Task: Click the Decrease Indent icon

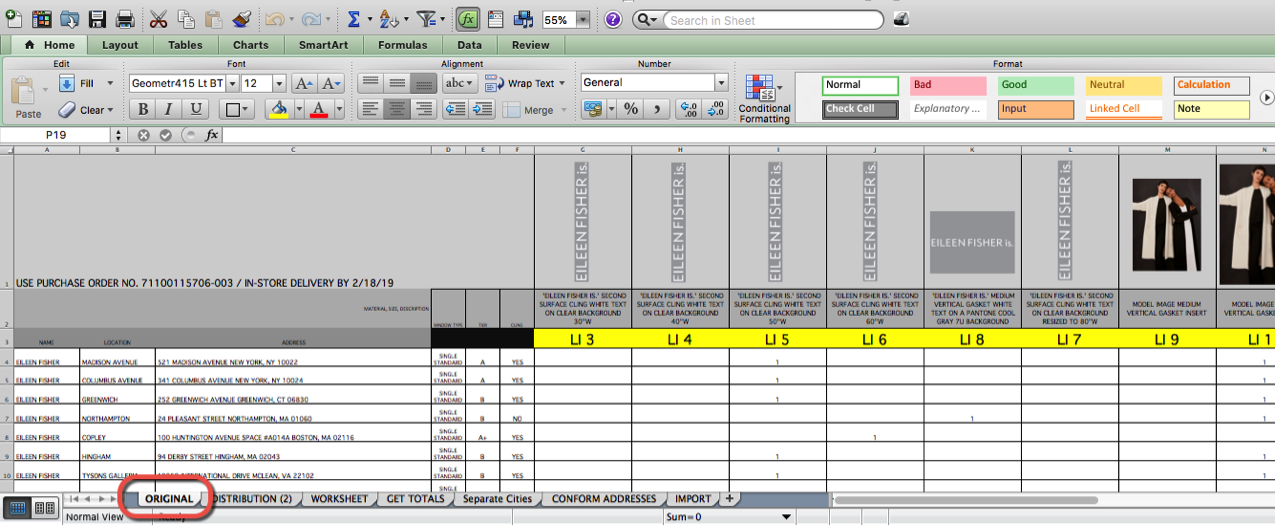Action: pyautogui.click(x=456, y=110)
